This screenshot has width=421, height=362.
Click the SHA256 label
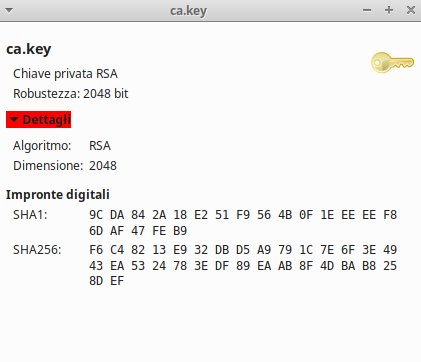click(x=37, y=250)
